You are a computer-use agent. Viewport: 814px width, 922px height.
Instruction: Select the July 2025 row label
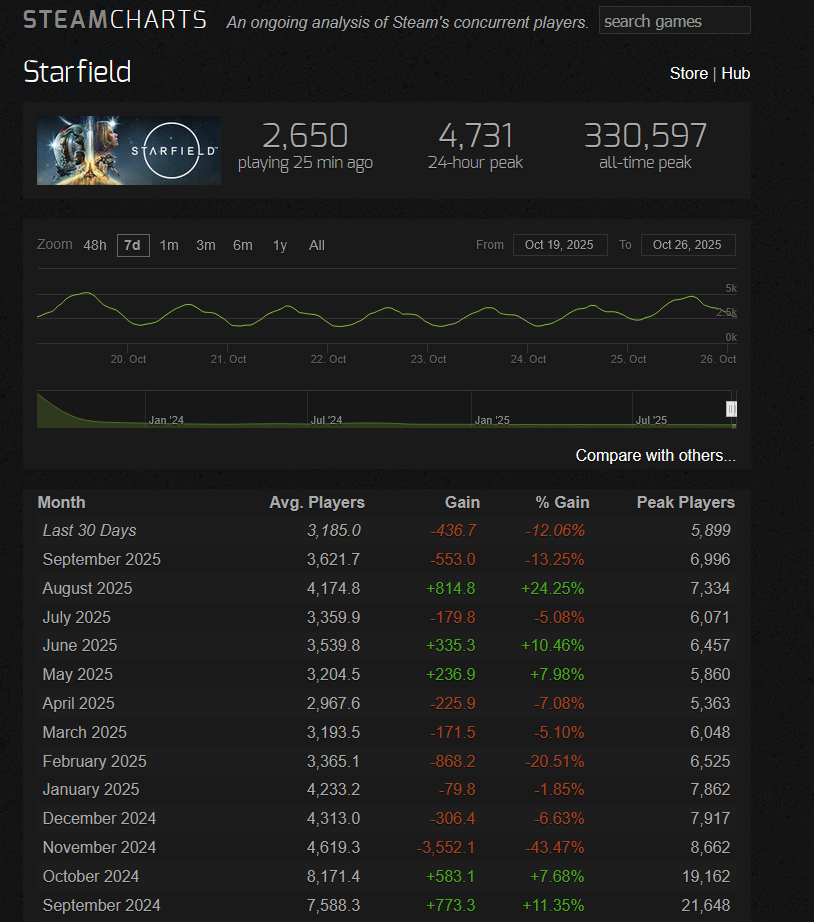76,617
